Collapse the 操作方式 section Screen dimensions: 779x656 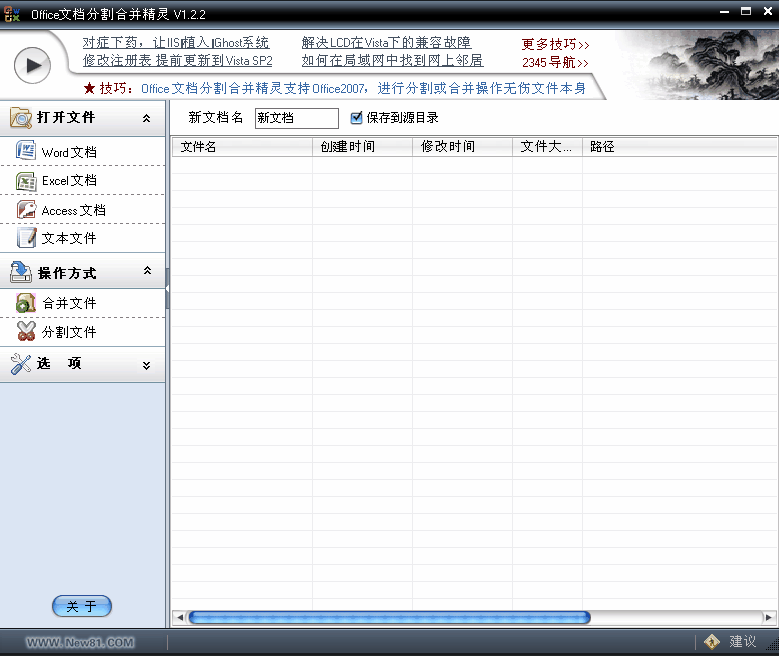point(147,271)
